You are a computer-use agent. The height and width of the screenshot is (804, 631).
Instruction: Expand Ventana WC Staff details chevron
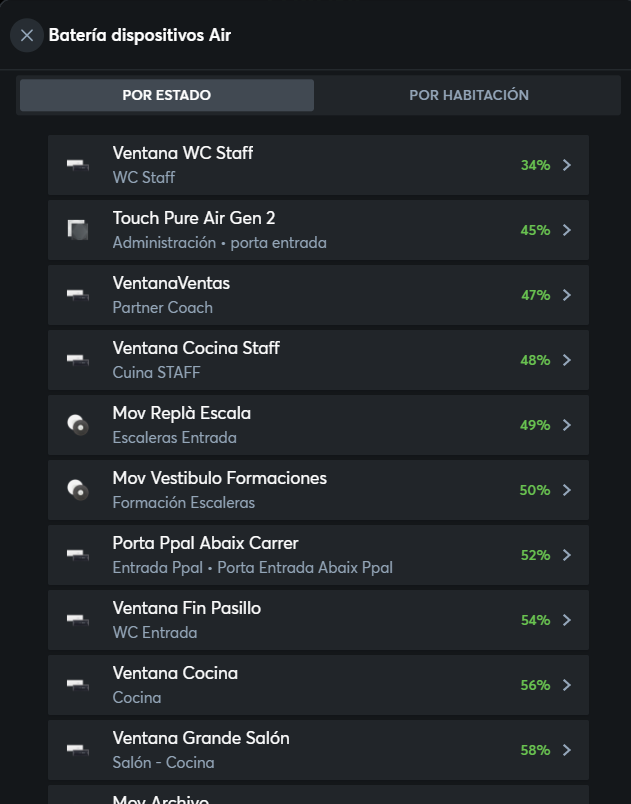pyautogui.click(x=567, y=165)
